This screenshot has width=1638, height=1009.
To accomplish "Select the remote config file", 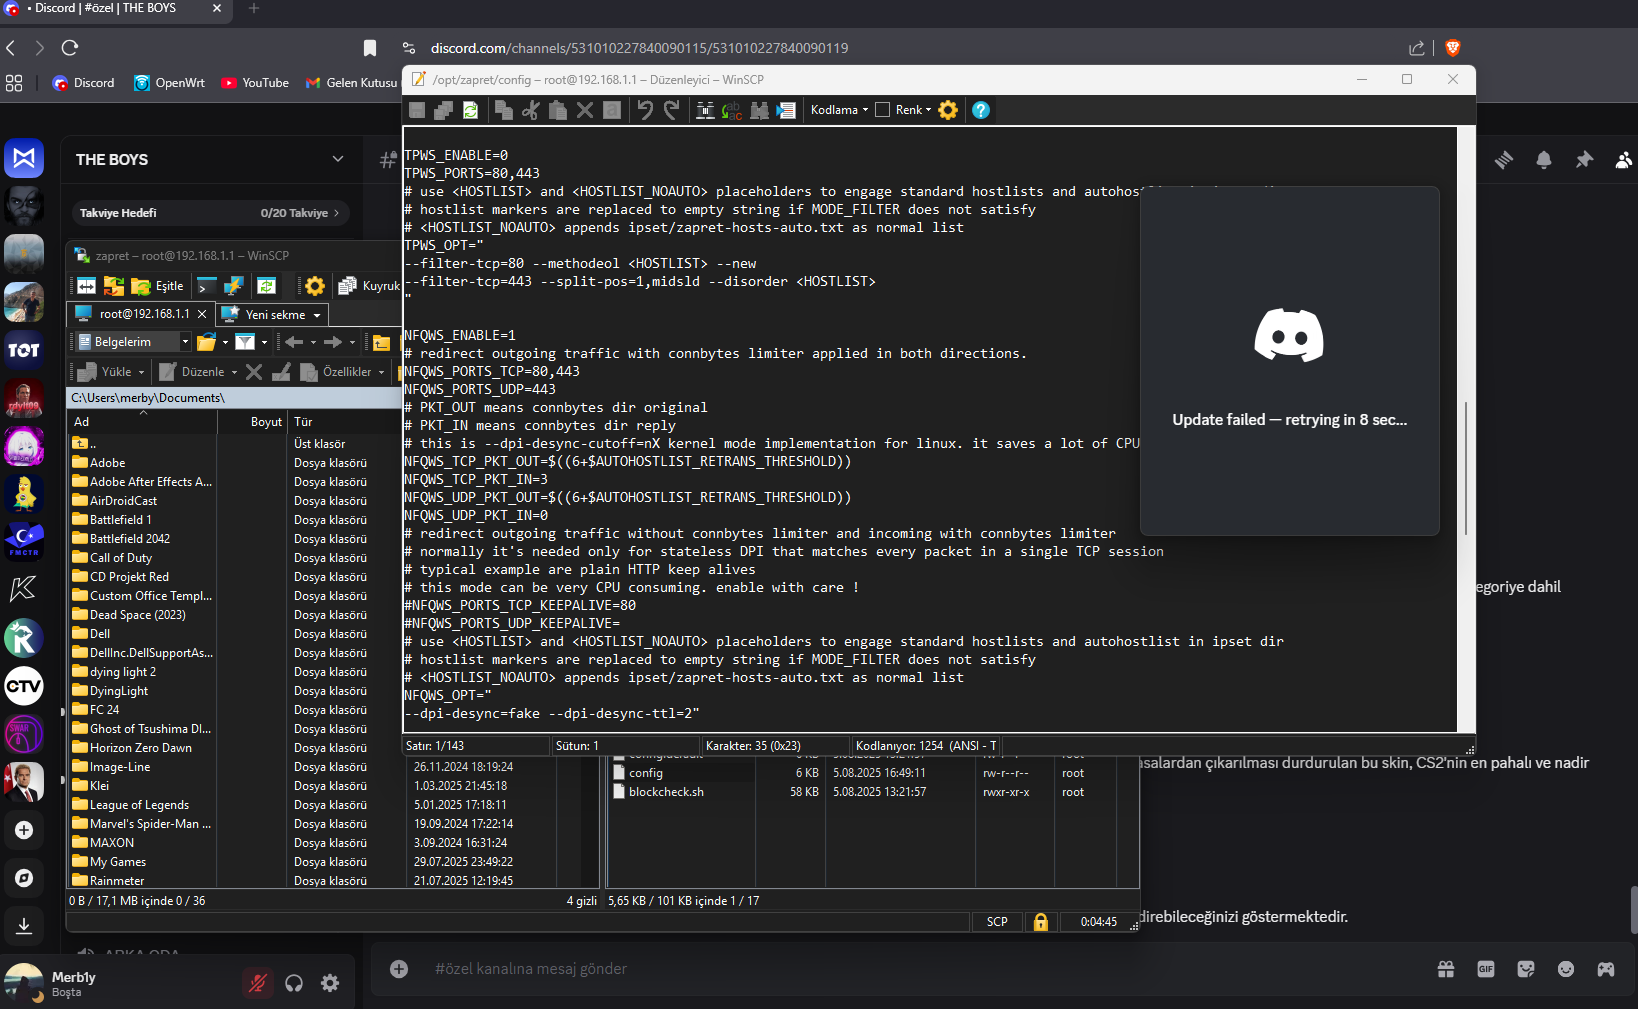I will (x=638, y=773).
